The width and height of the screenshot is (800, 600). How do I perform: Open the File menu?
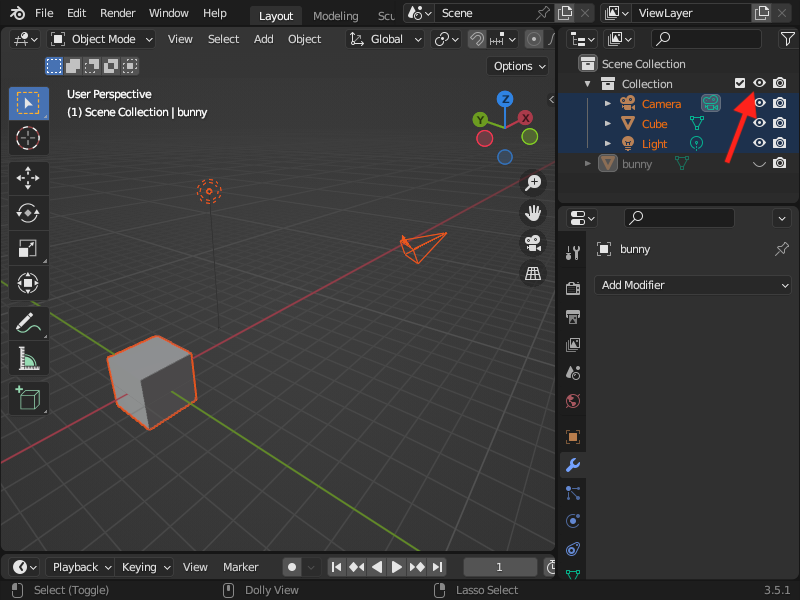(x=44, y=13)
